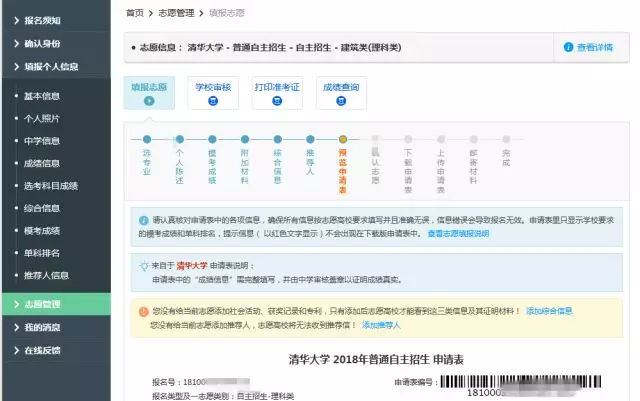The width and height of the screenshot is (640, 401).
Task: Select the greyed 确认志愿 step dot
Action: coord(376,139)
